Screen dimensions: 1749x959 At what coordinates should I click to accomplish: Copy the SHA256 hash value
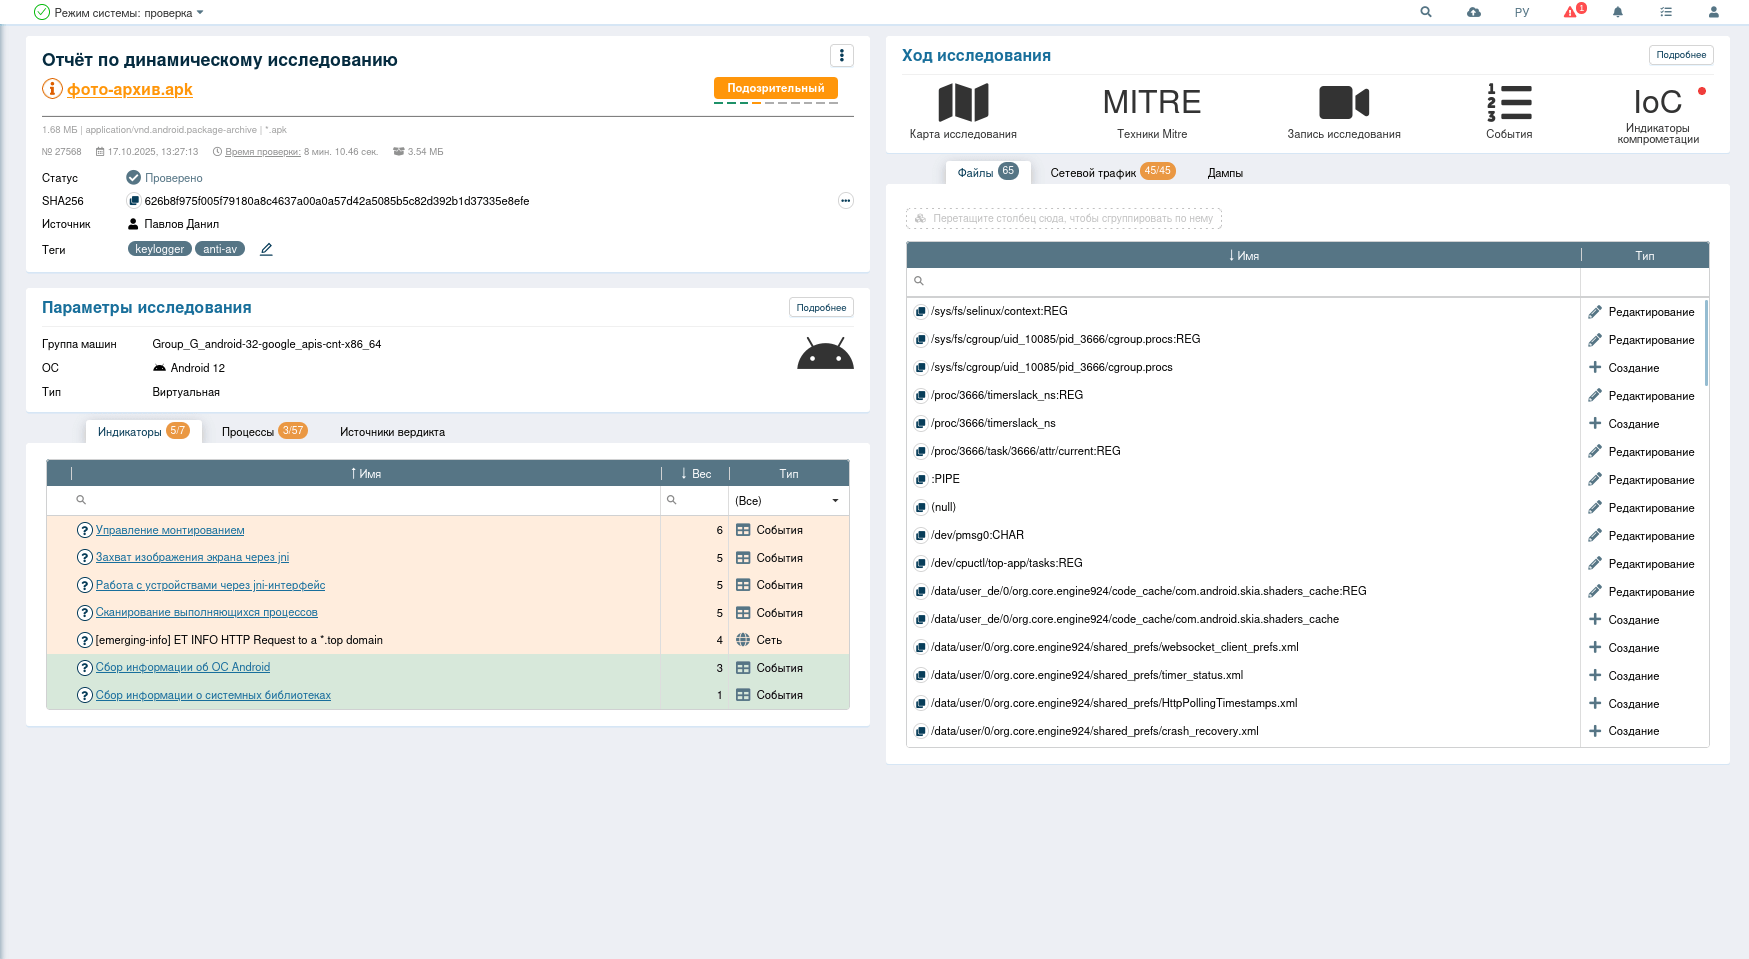pyautogui.click(x=134, y=201)
